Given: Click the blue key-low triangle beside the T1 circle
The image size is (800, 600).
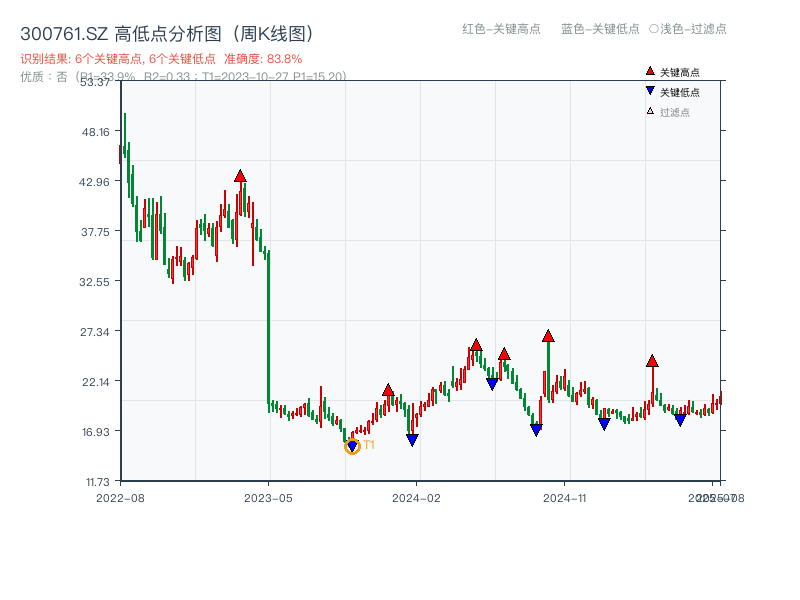Looking at the screenshot, I should click(350, 443).
